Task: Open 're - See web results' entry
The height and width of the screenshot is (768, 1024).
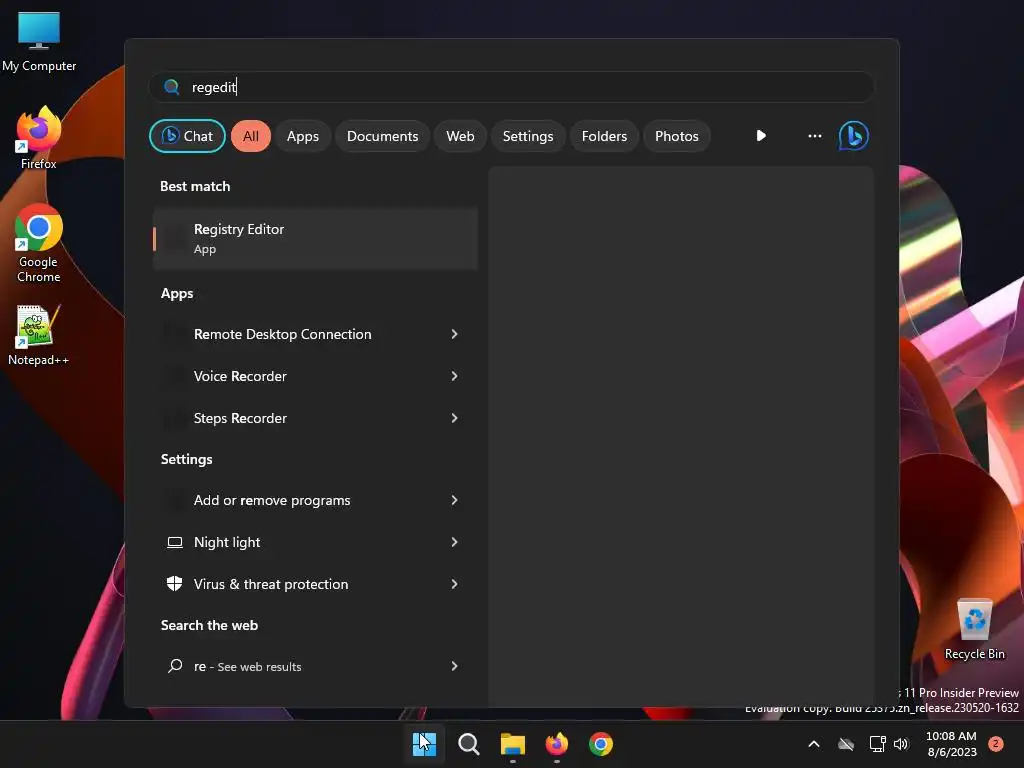Action: point(315,666)
